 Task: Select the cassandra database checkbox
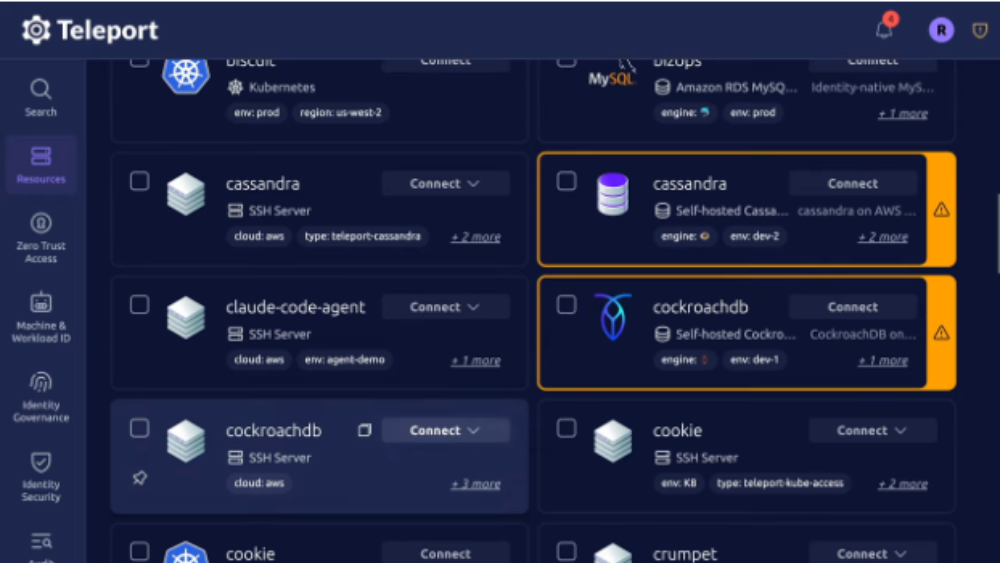click(566, 181)
